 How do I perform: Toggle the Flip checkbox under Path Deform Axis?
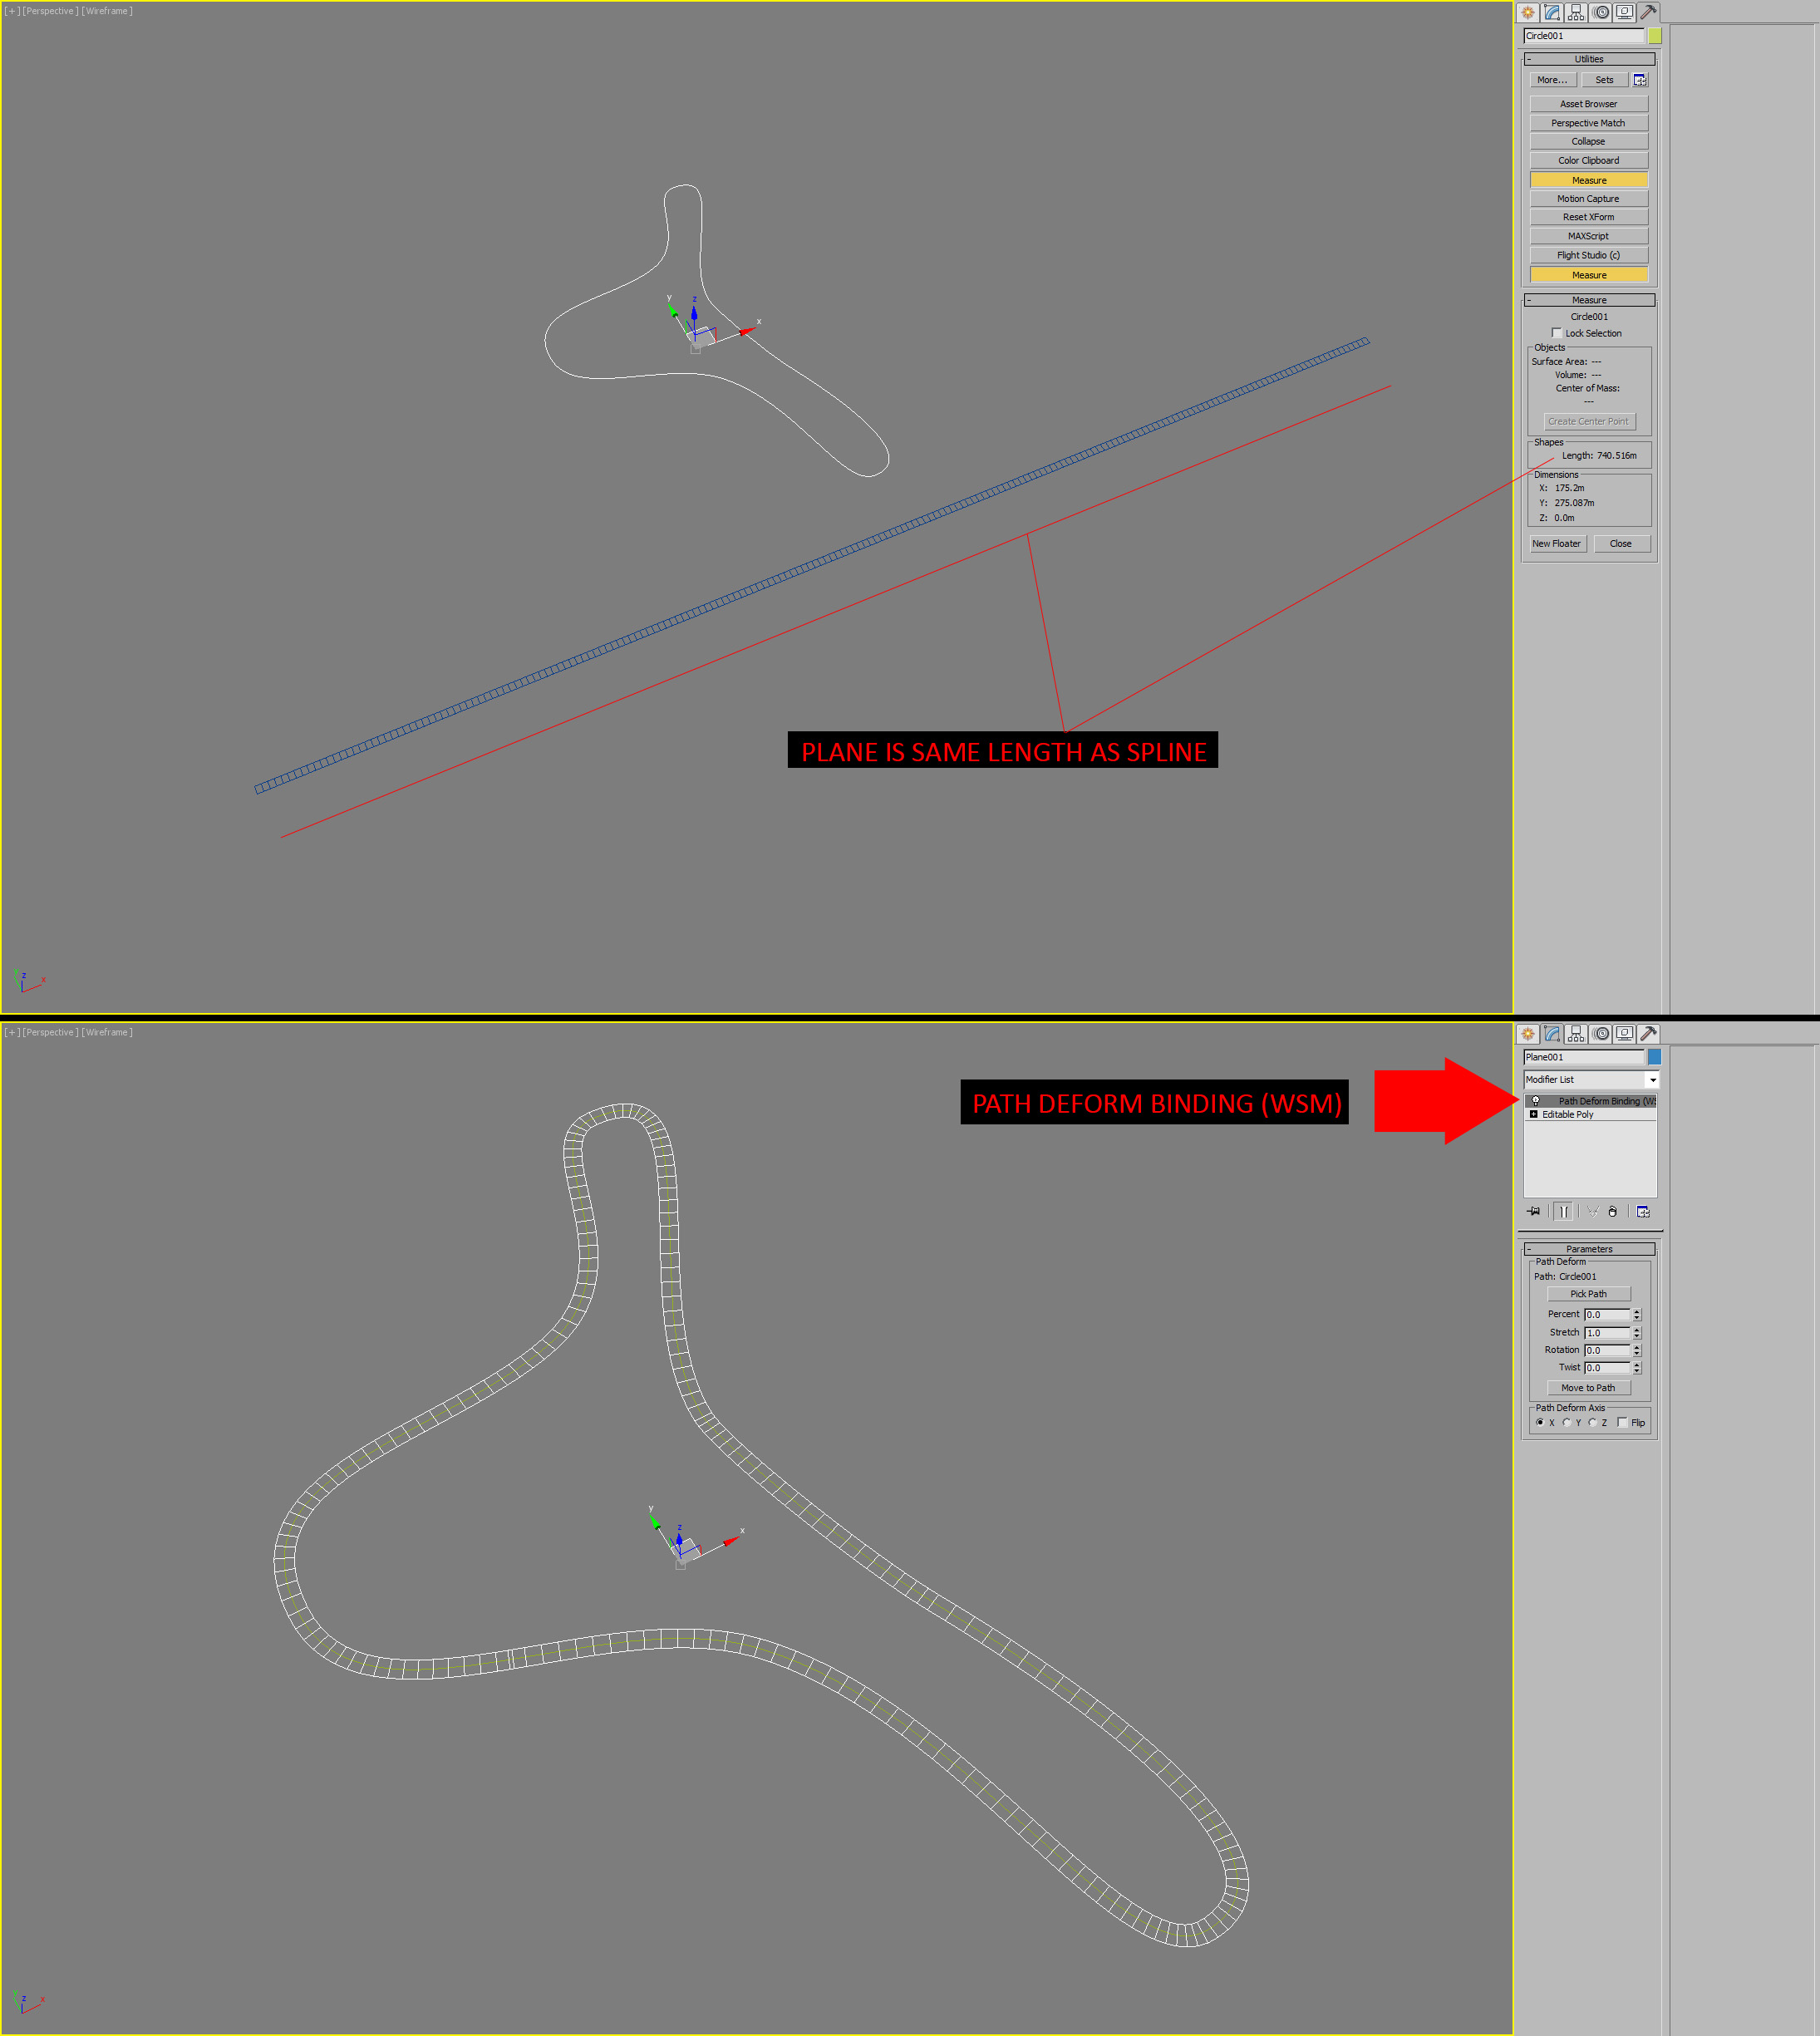pyautogui.click(x=1623, y=1423)
